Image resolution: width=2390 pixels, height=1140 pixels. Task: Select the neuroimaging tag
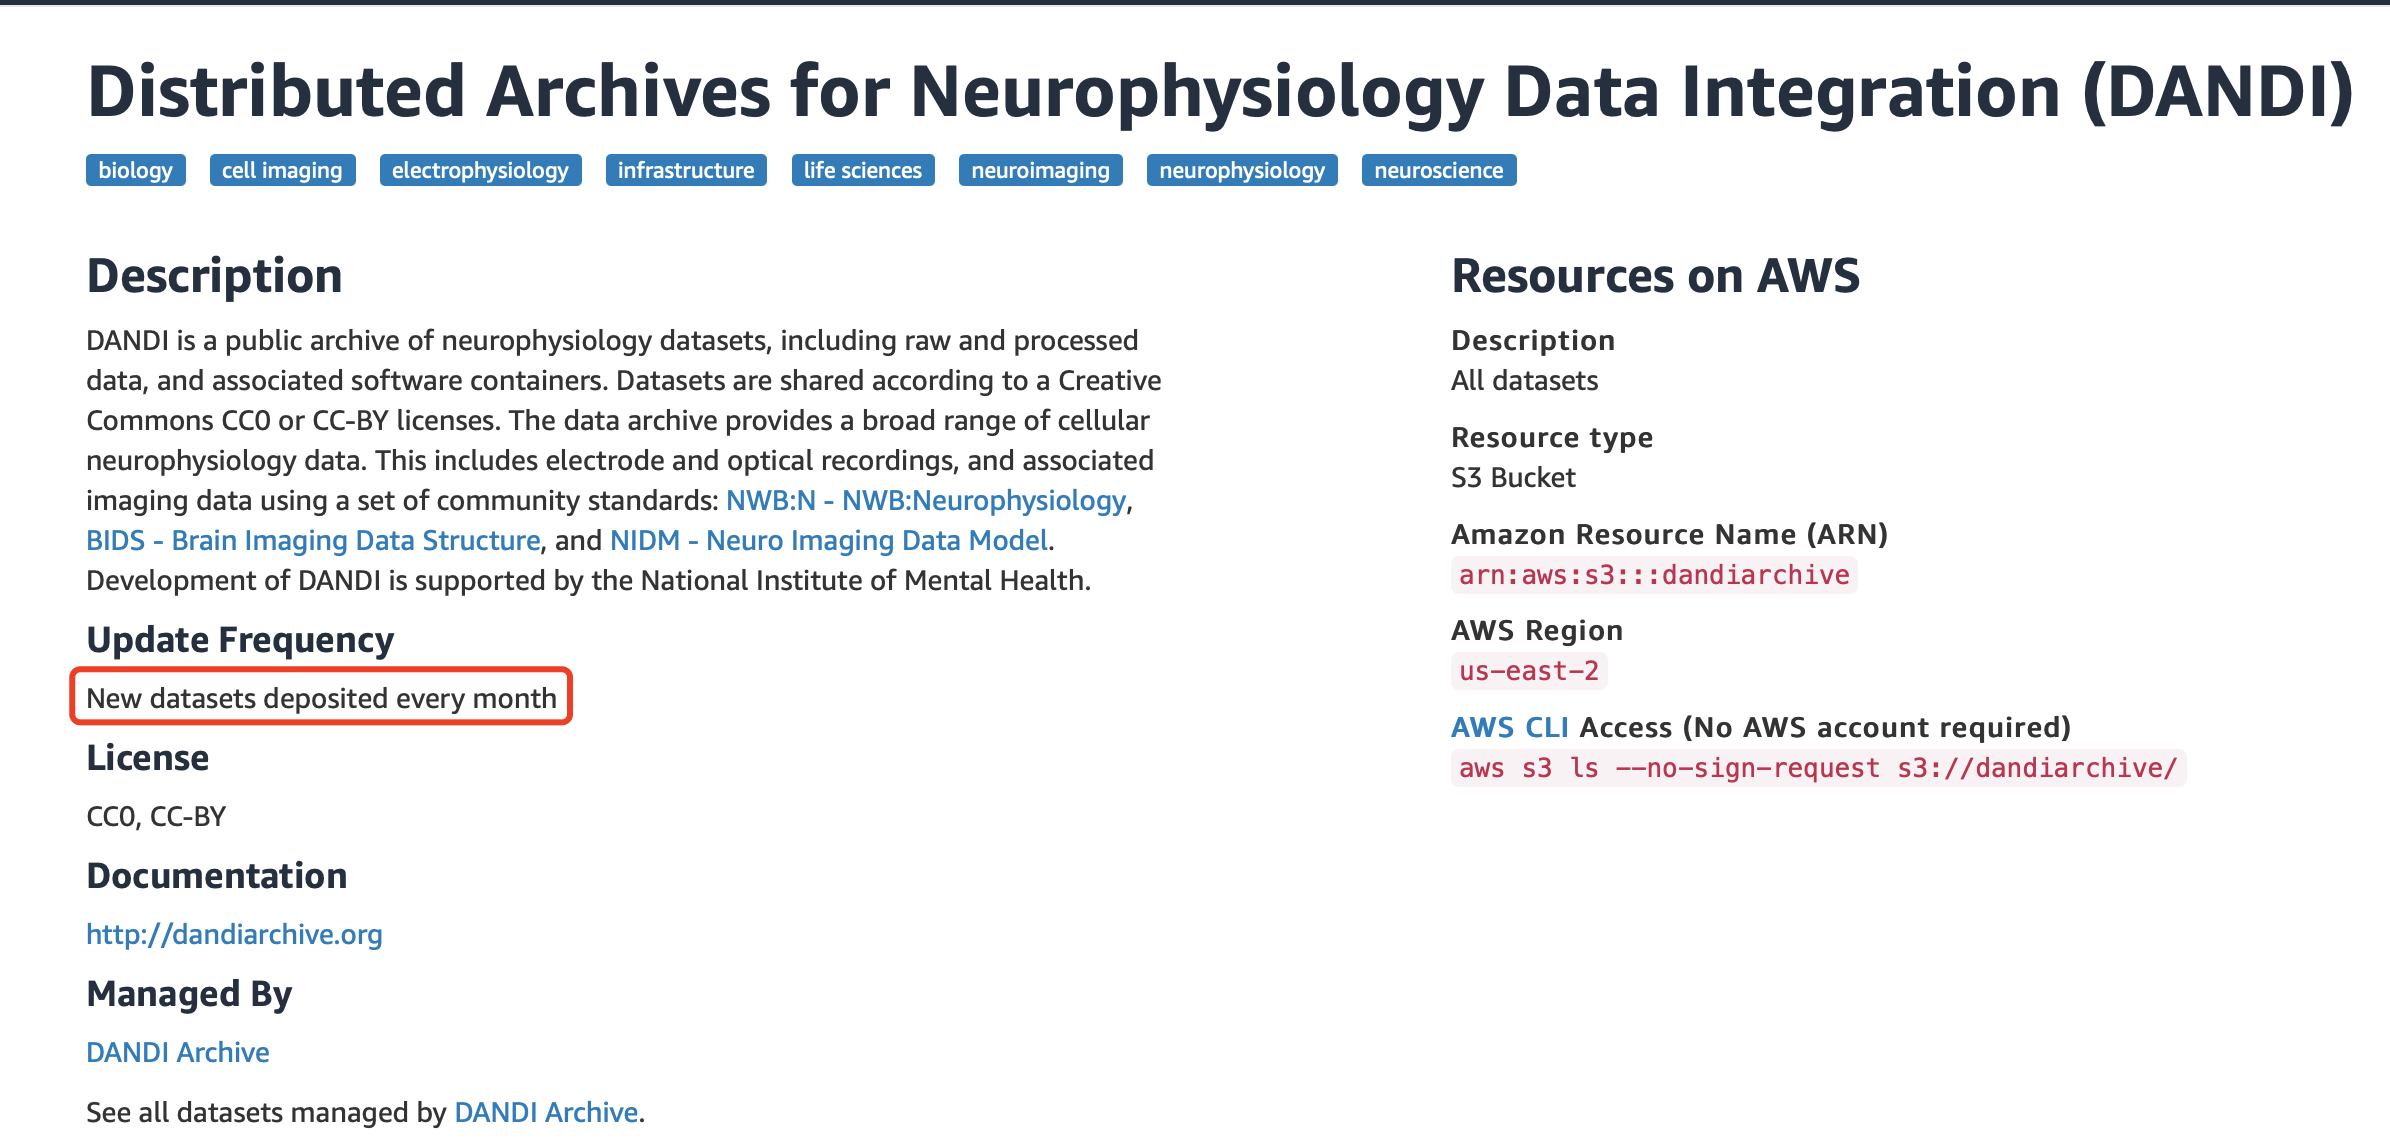1040,170
